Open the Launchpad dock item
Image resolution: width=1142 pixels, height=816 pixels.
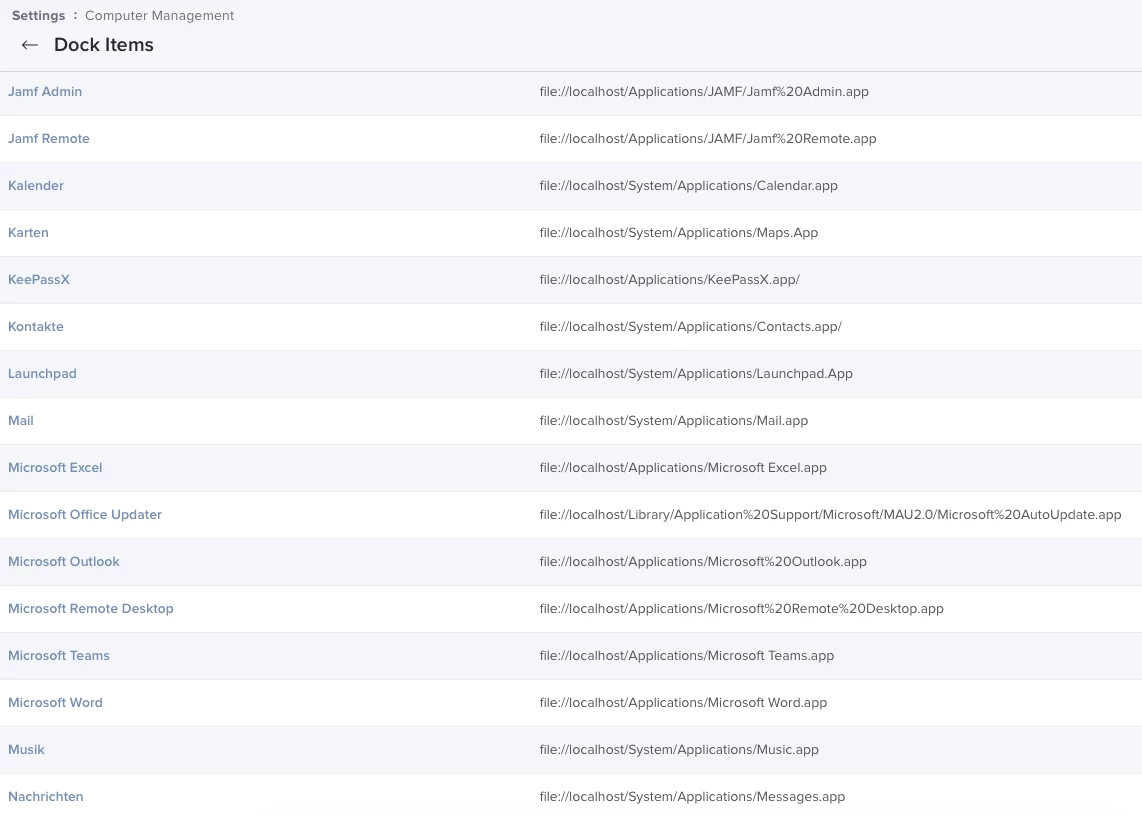42,374
